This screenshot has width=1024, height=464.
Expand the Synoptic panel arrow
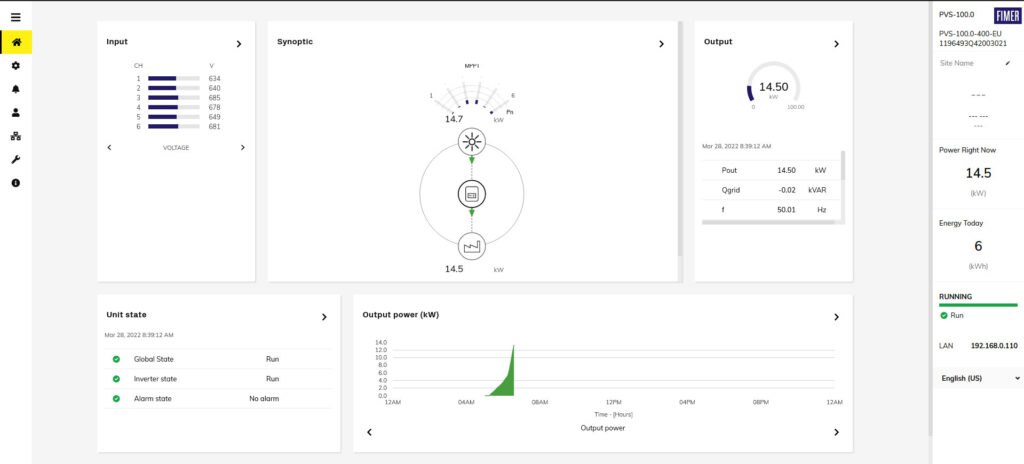click(661, 44)
